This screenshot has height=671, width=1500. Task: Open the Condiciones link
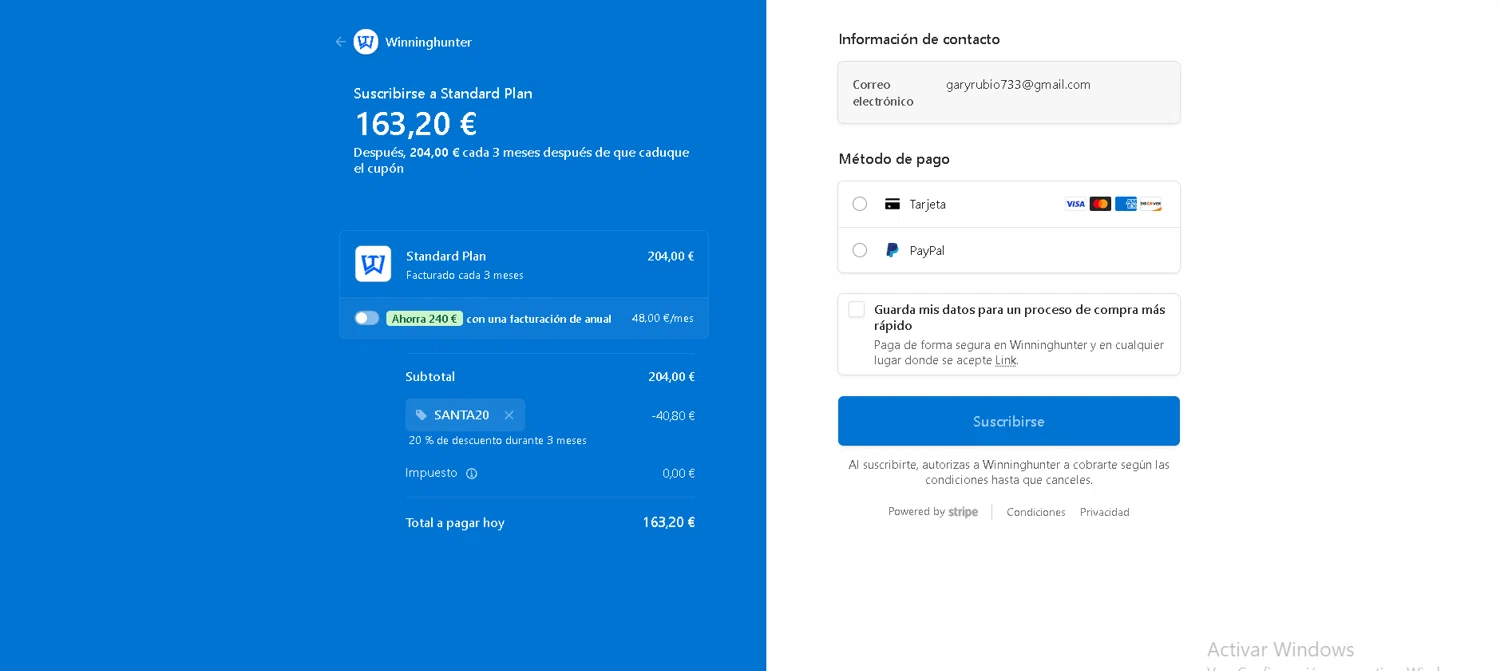(x=1036, y=512)
